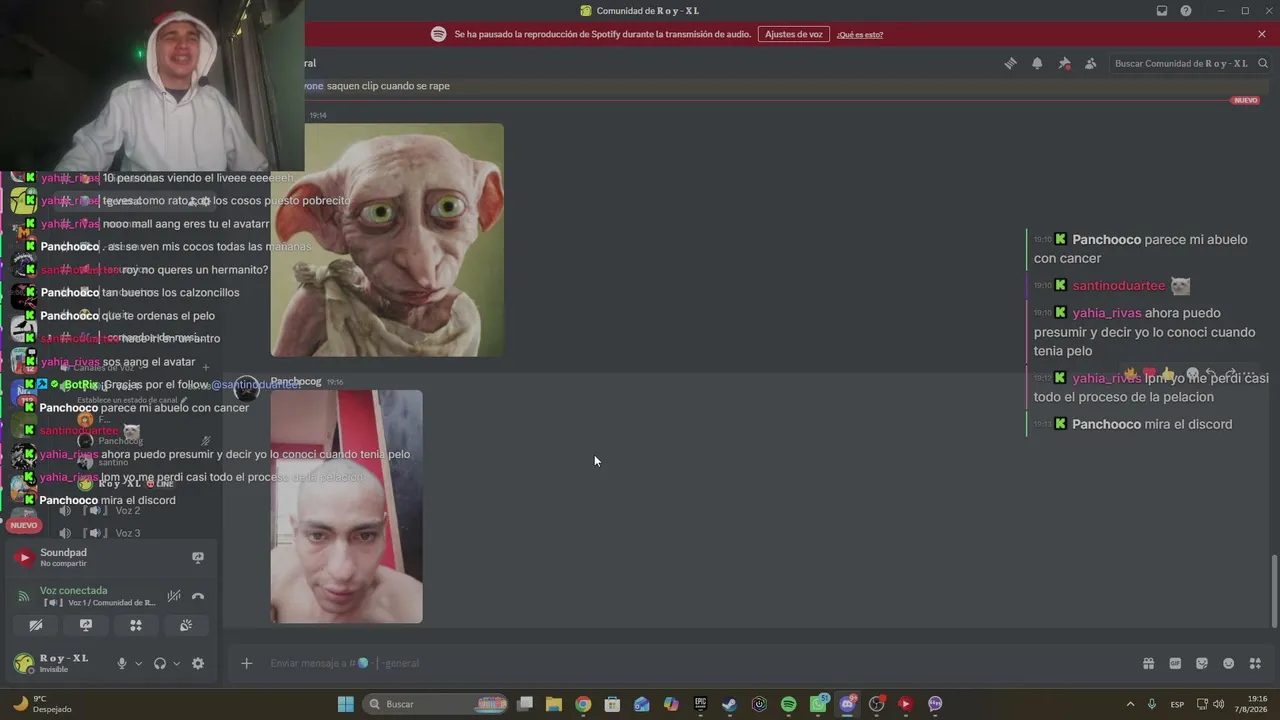The height and width of the screenshot is (720, 1280).
Task: Open Task View on the taskbar
Action: 525,704
